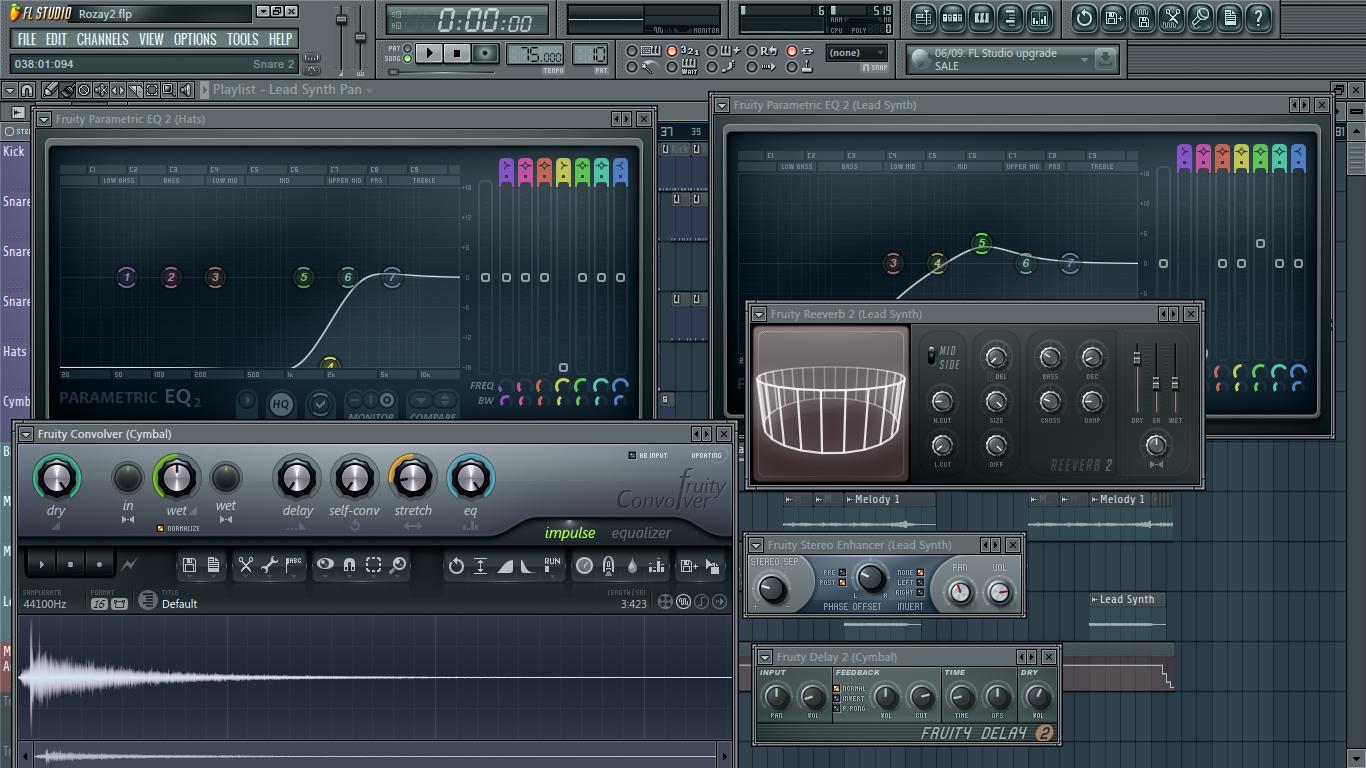This screenshot has width=1366, height=768.
Task: Click the main transport record button
Action: point(485,53)
